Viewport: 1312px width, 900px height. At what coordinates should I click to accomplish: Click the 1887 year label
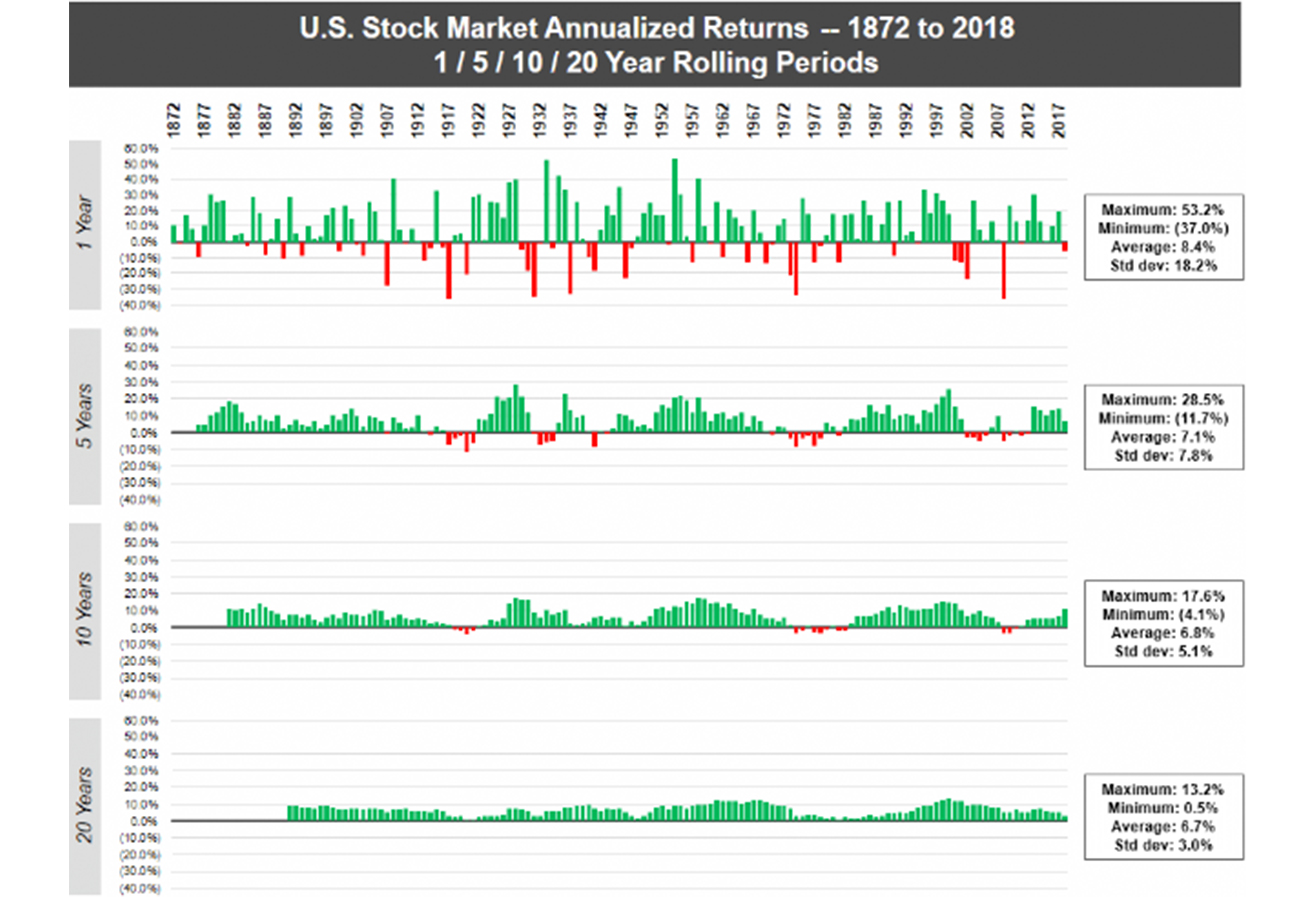[265, 119]
